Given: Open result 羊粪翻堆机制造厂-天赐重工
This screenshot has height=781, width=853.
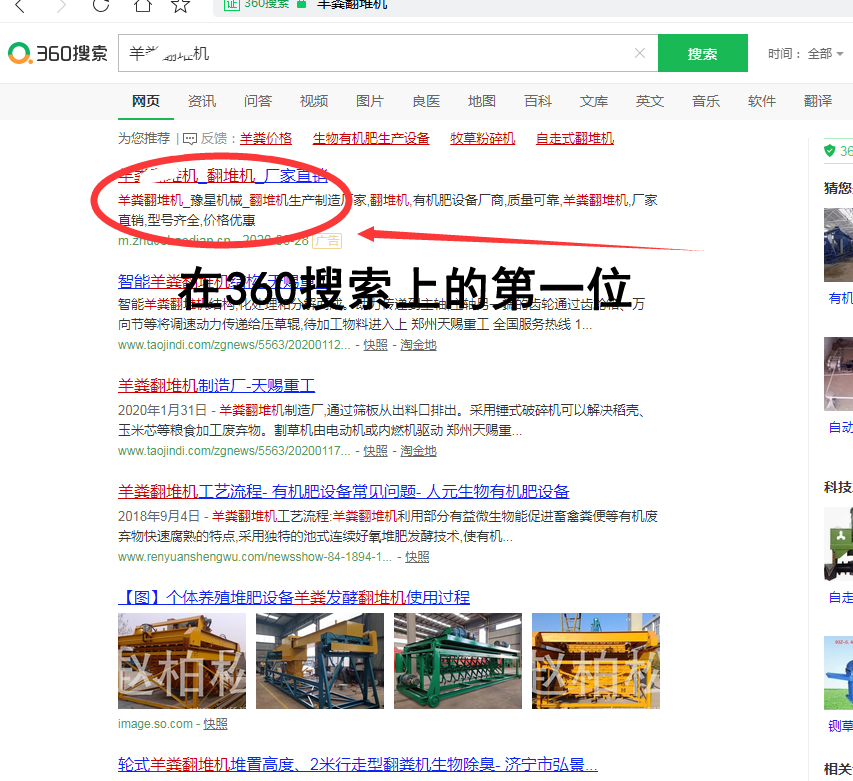Looking at the screenshot, I should [x=217, y=386].
